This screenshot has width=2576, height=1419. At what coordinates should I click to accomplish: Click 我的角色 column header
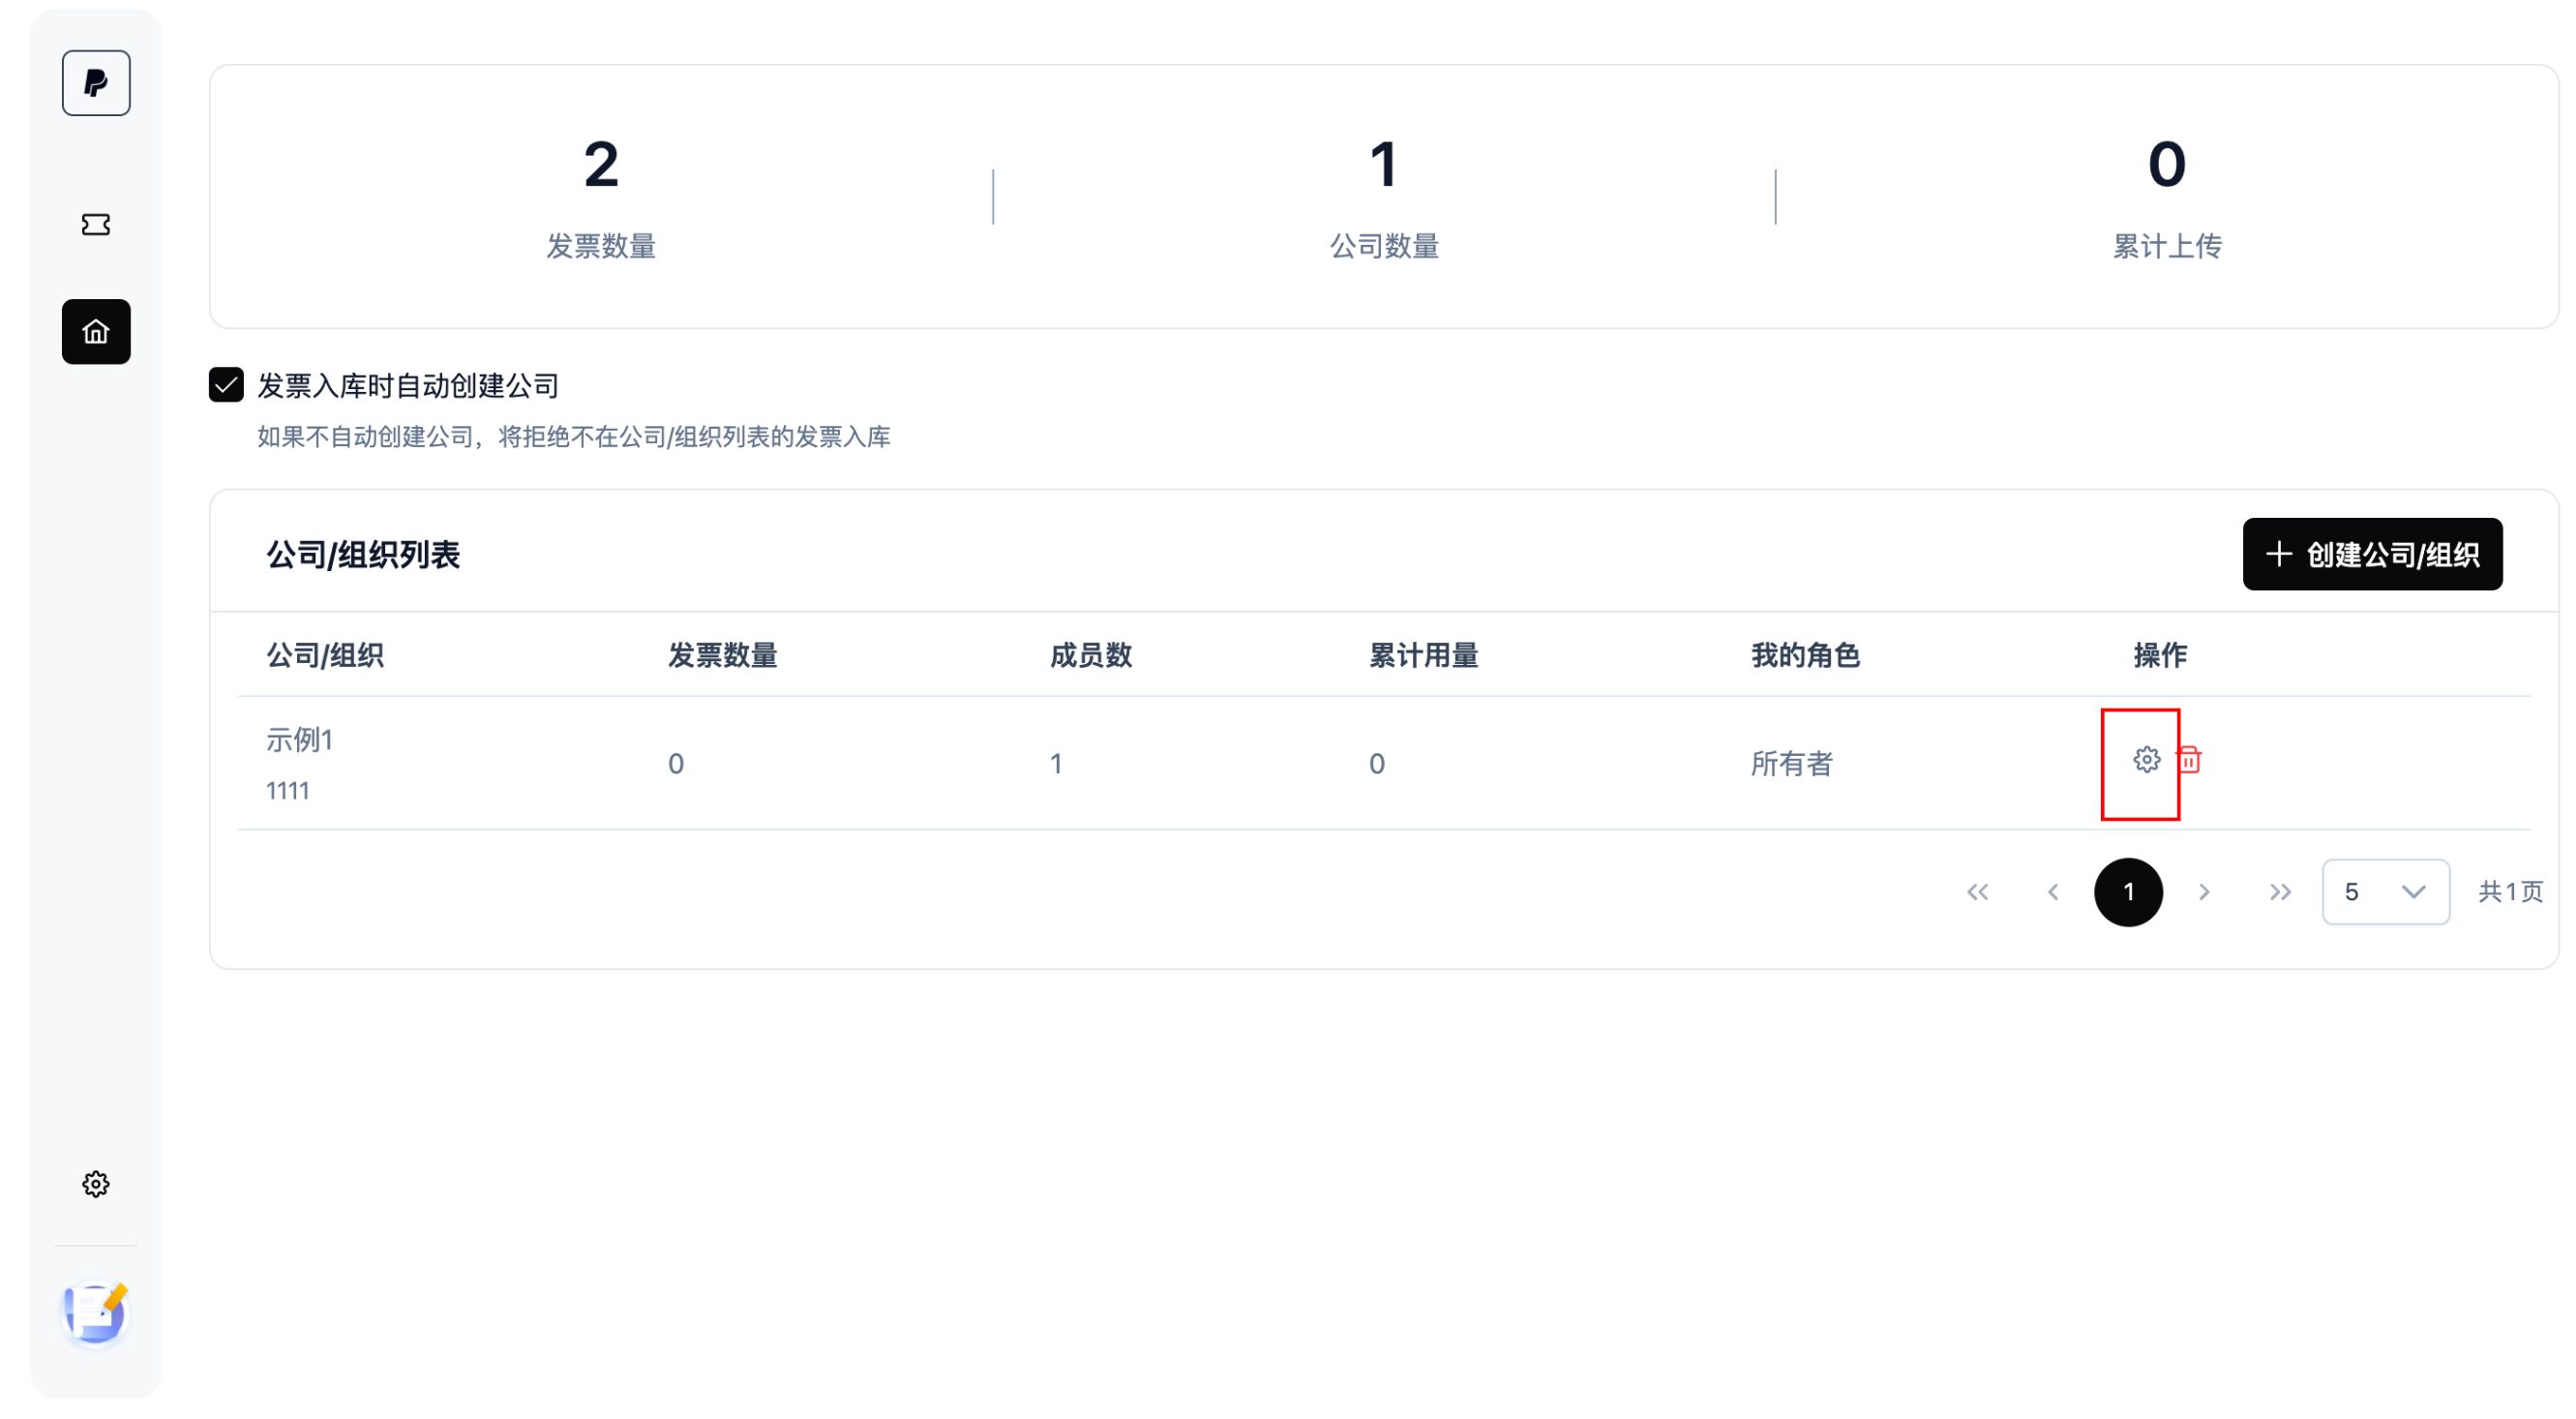1805,655
